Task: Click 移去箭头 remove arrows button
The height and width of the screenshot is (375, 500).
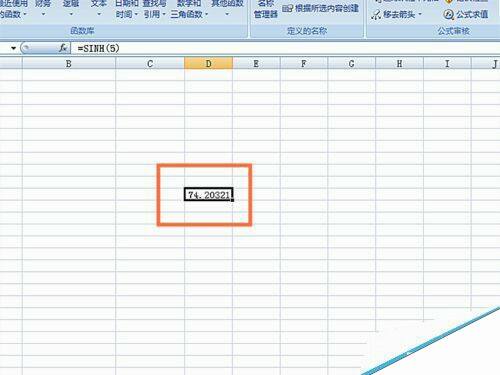Action: [x=397, y=15]
